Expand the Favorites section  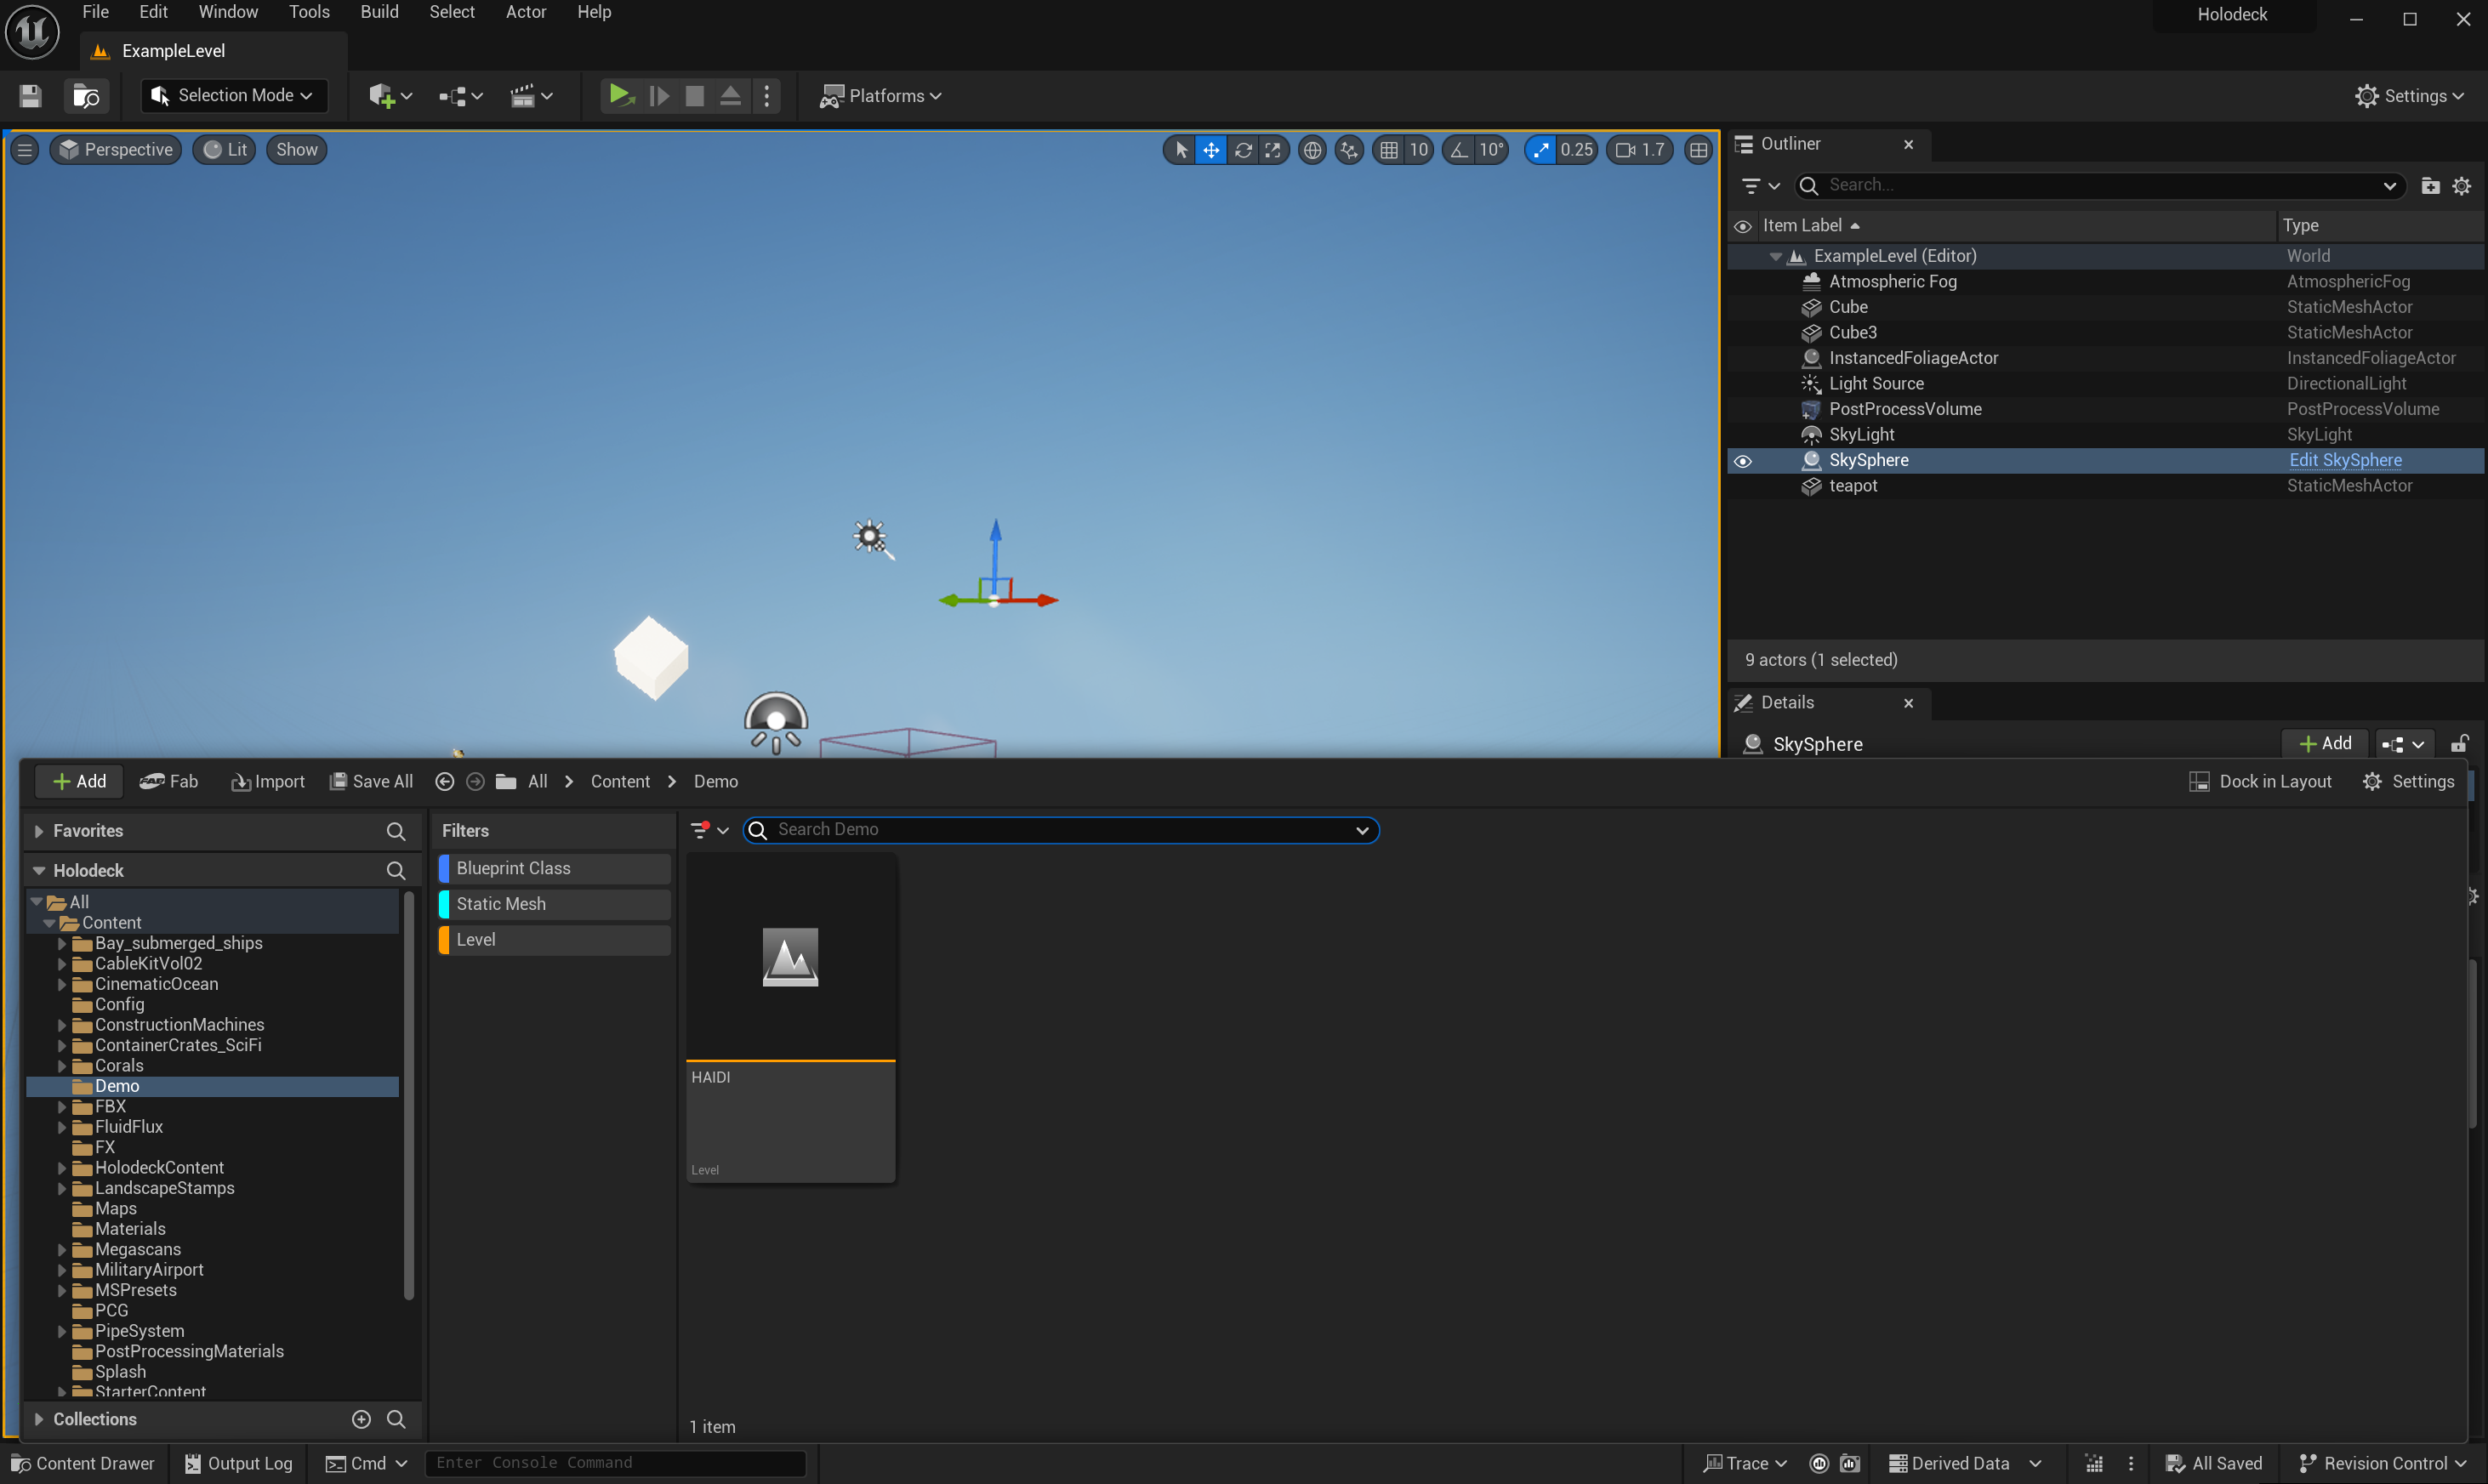point(38,831)
